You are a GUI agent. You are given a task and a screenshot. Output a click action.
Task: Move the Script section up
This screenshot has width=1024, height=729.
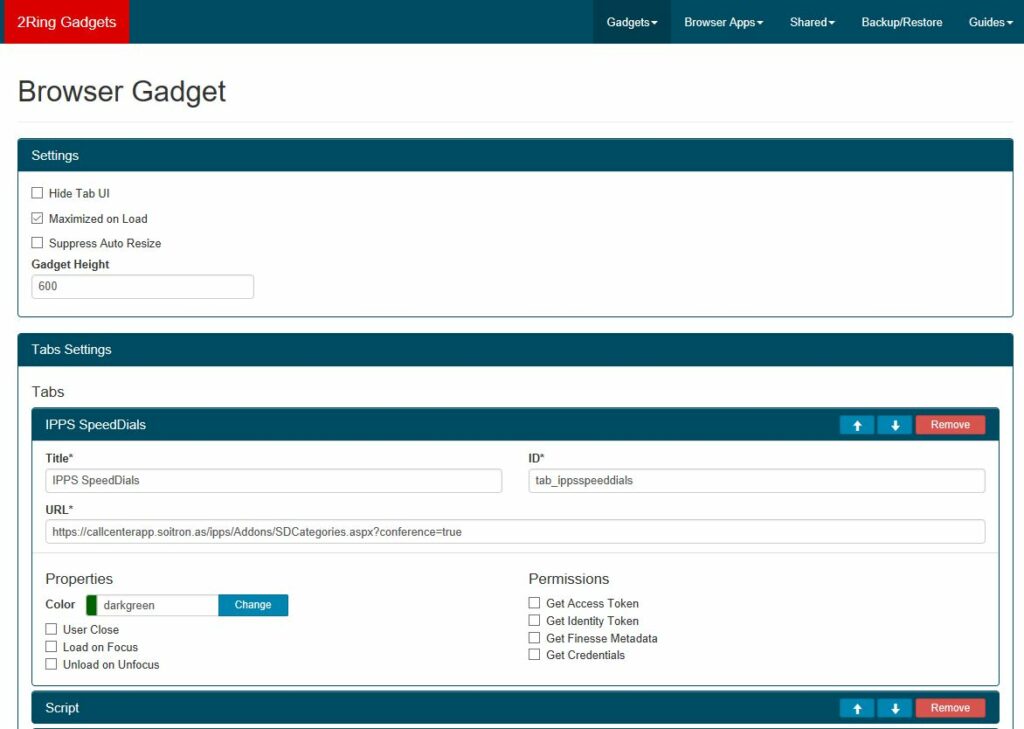click(857, 707)
